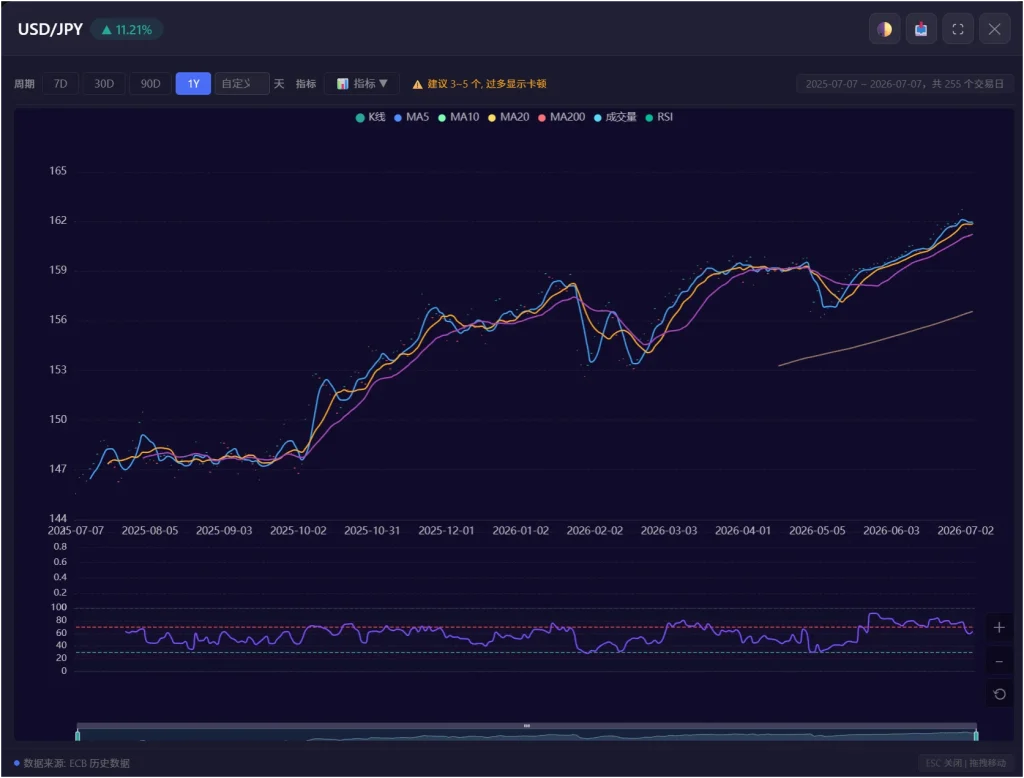Select the 7D period tab
Screen dimensions: 1024x778
click(x=61, y=84)
